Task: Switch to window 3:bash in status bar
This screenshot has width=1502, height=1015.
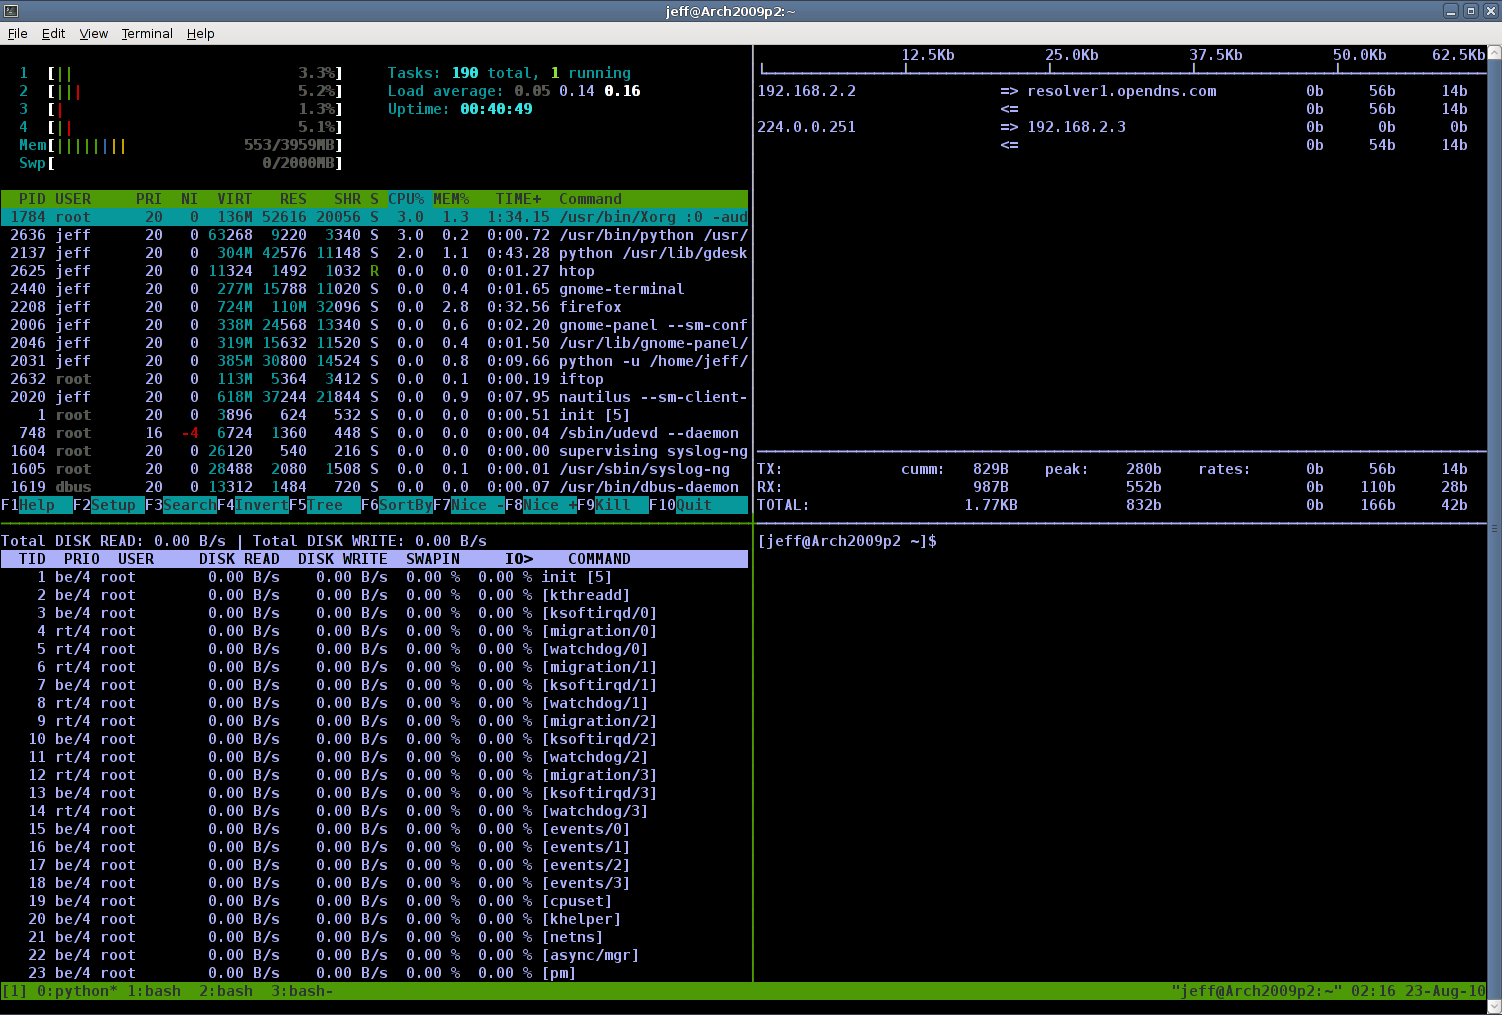Action: pos(302,991)
